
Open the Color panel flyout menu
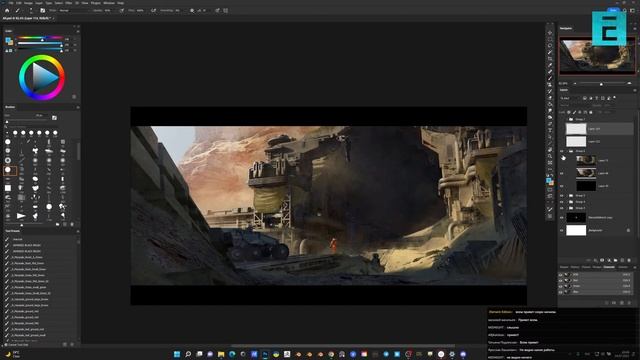click(78, 31)
